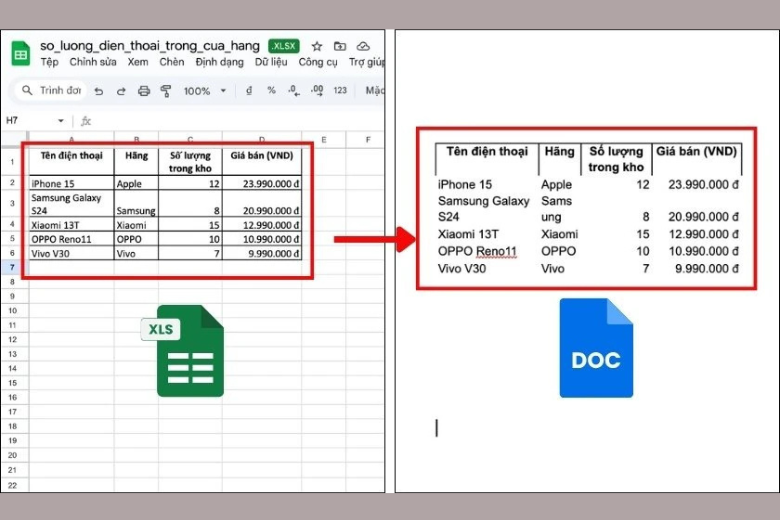780x520 pixels.
Task: Click the move to folder icon
Action: click(340, 46)
